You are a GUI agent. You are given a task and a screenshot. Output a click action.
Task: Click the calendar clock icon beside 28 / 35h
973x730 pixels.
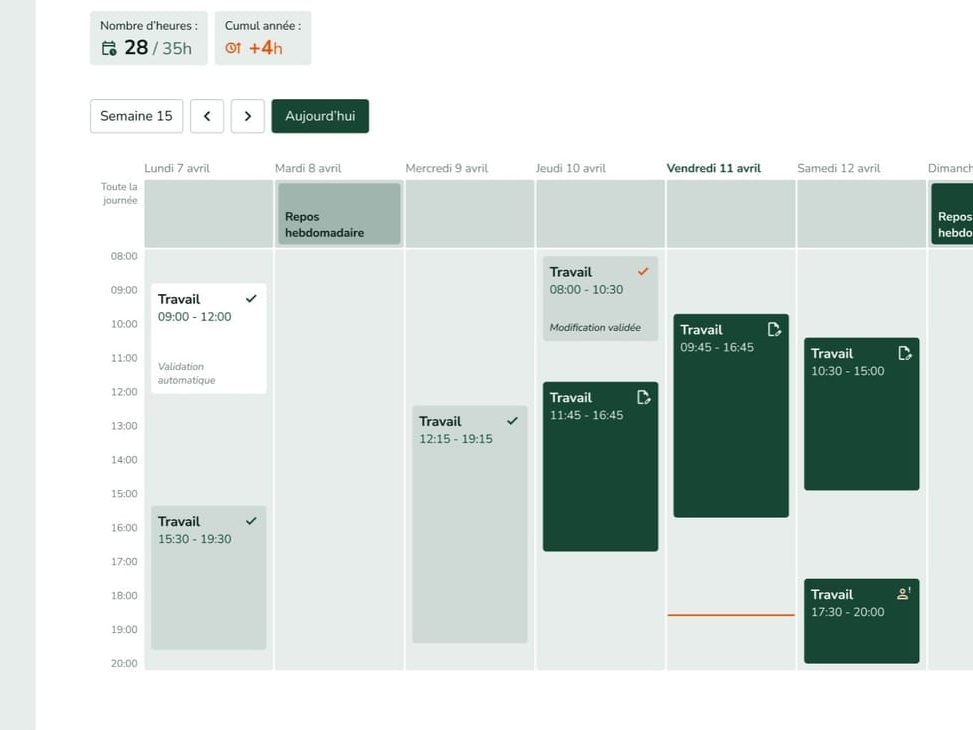point(109,48)
